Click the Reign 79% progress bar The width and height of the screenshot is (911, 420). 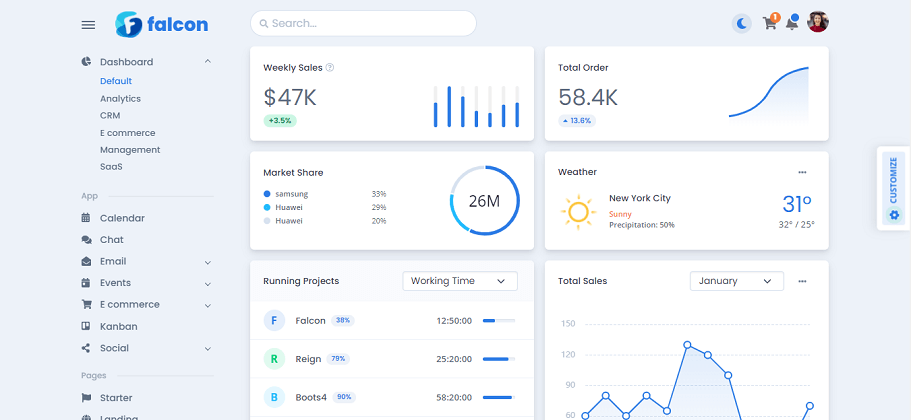pos(498,359)
